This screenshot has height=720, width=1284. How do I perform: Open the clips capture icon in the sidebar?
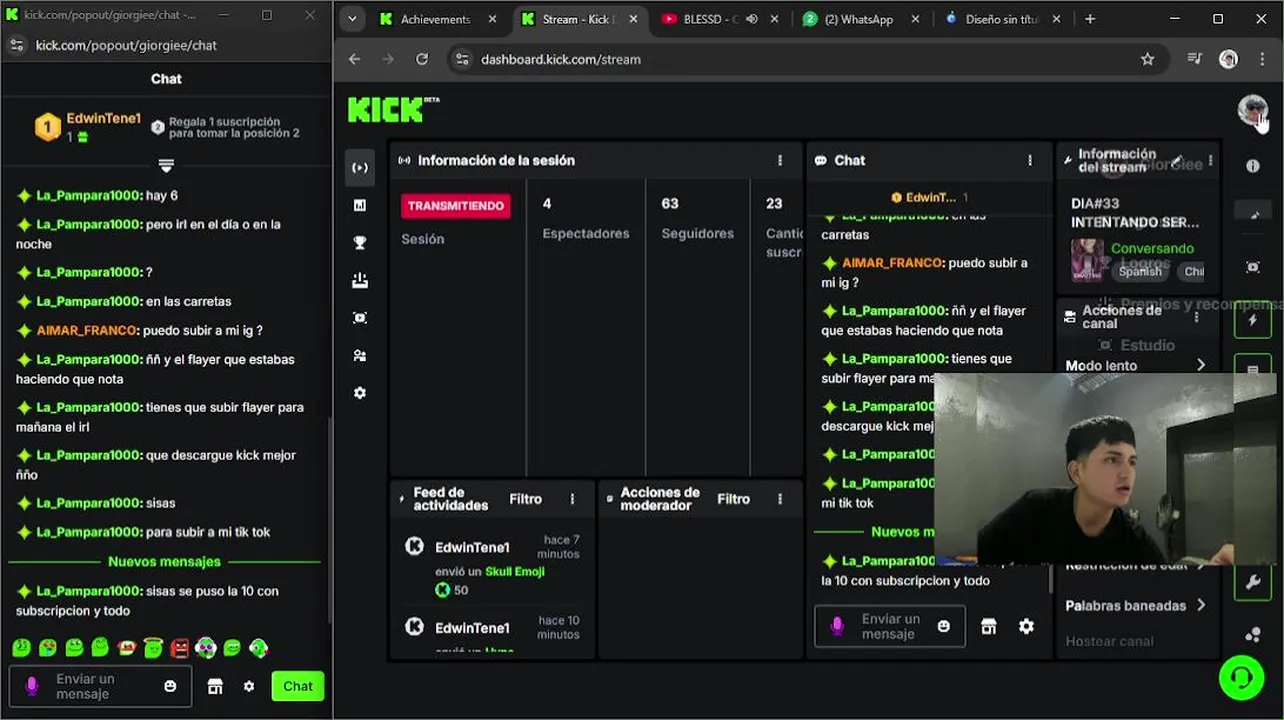[360, 318]
